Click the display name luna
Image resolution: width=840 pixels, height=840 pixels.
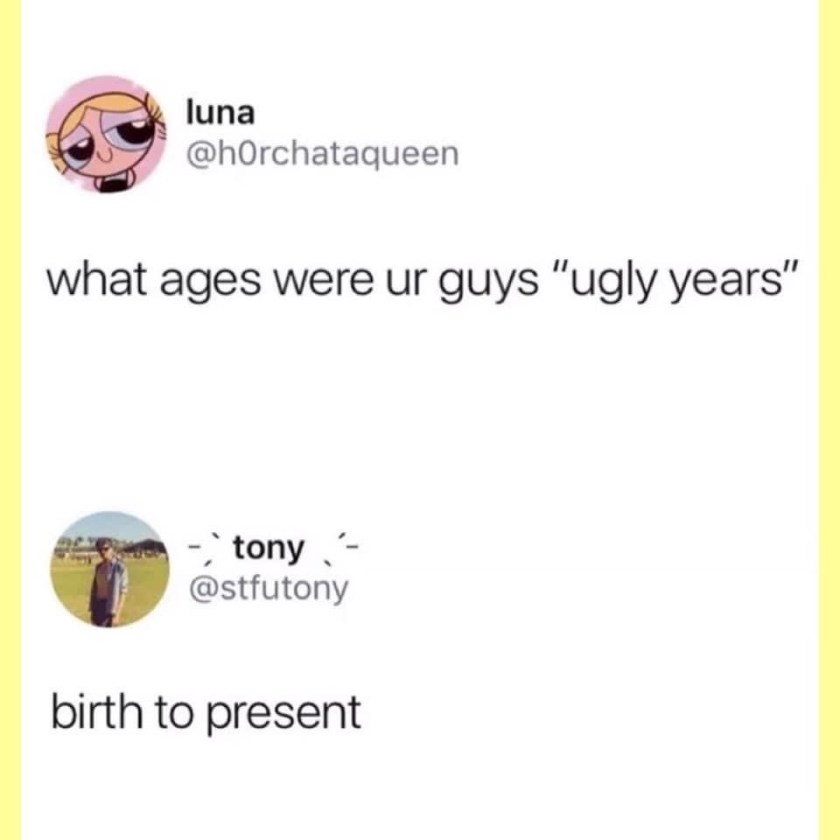[x=220, y=113]
